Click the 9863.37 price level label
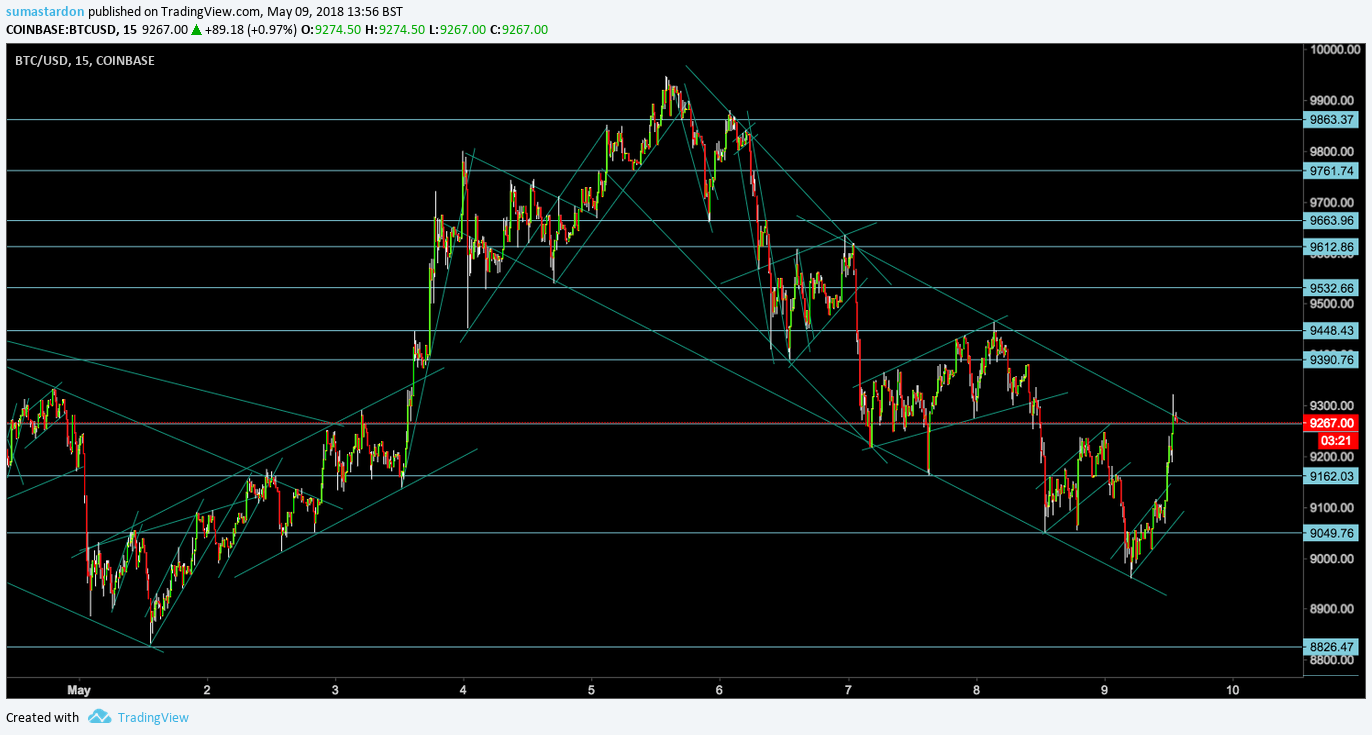Screen dimensions: 1372x735 1332,119
